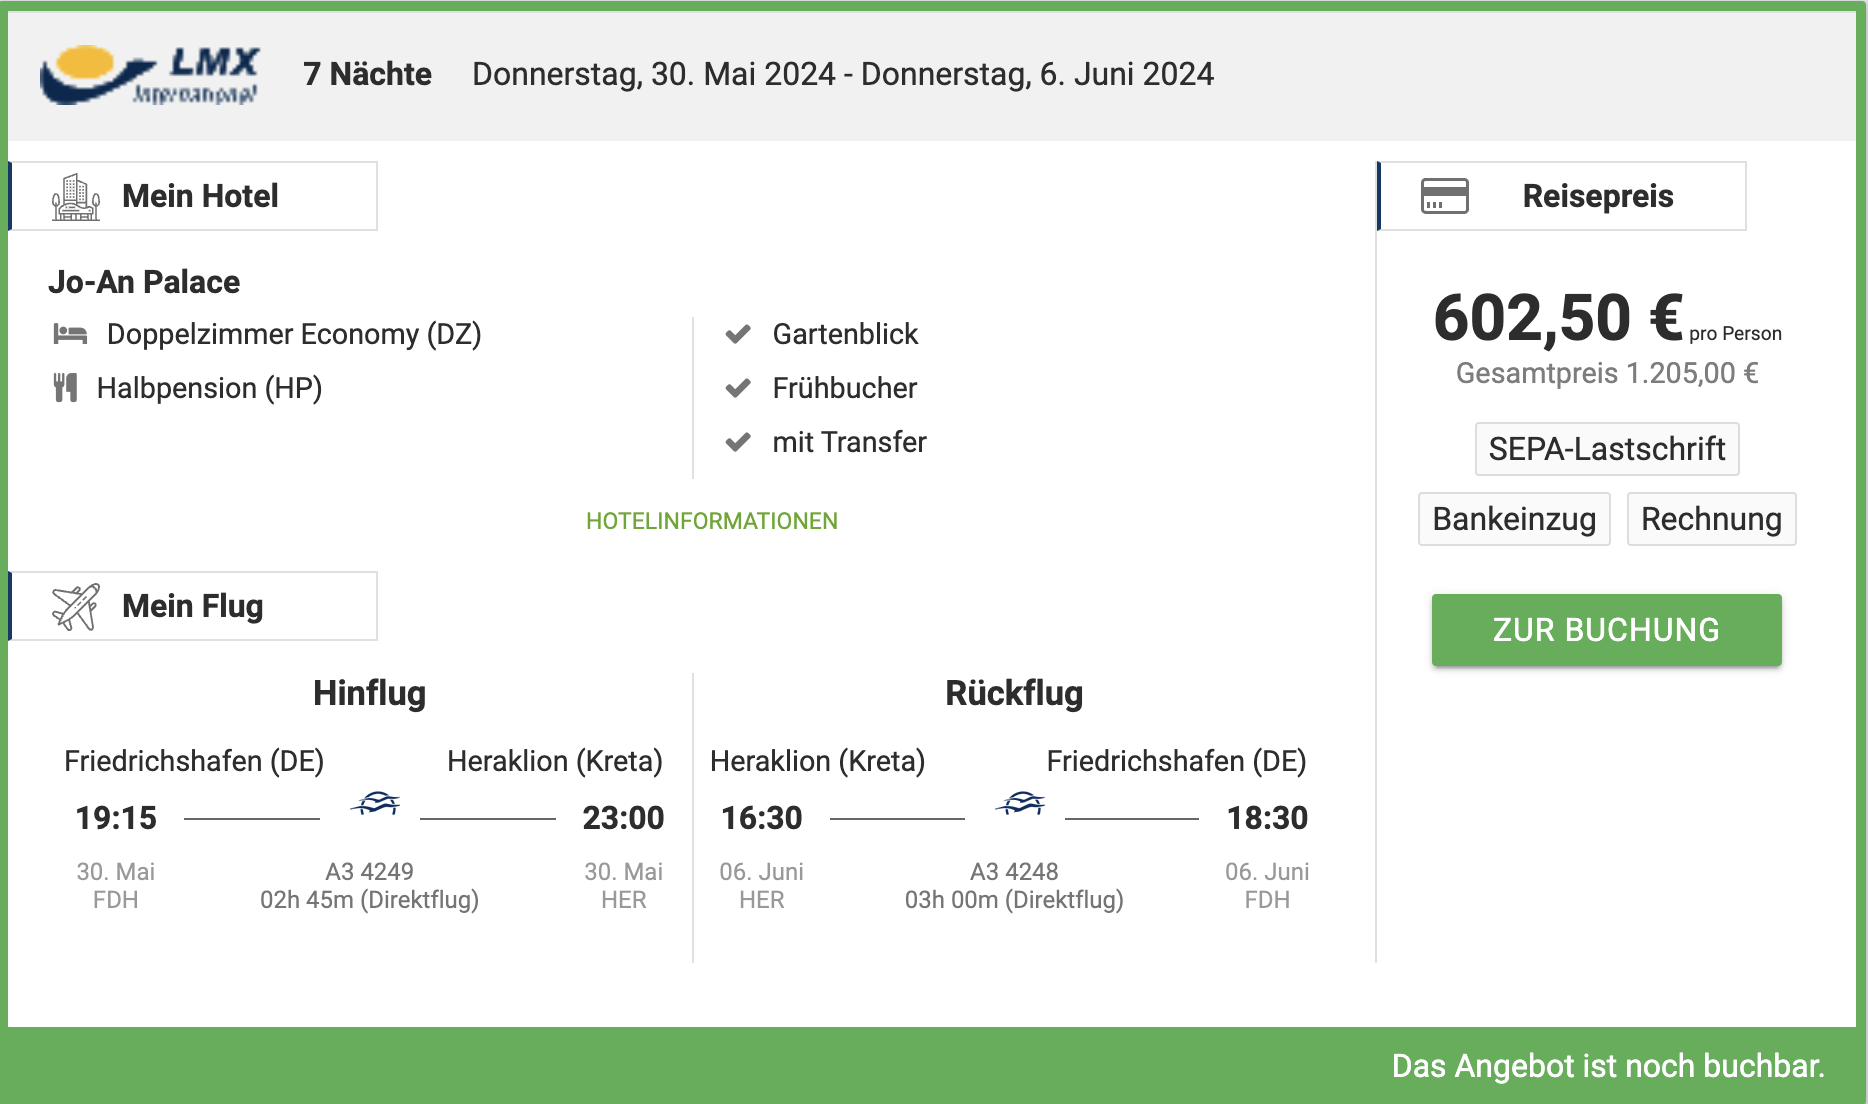Image resolution: width=1868 pixels, height=1104 pixels.
Task: Click the airline logo on Rückflug
Action: 1020,803
